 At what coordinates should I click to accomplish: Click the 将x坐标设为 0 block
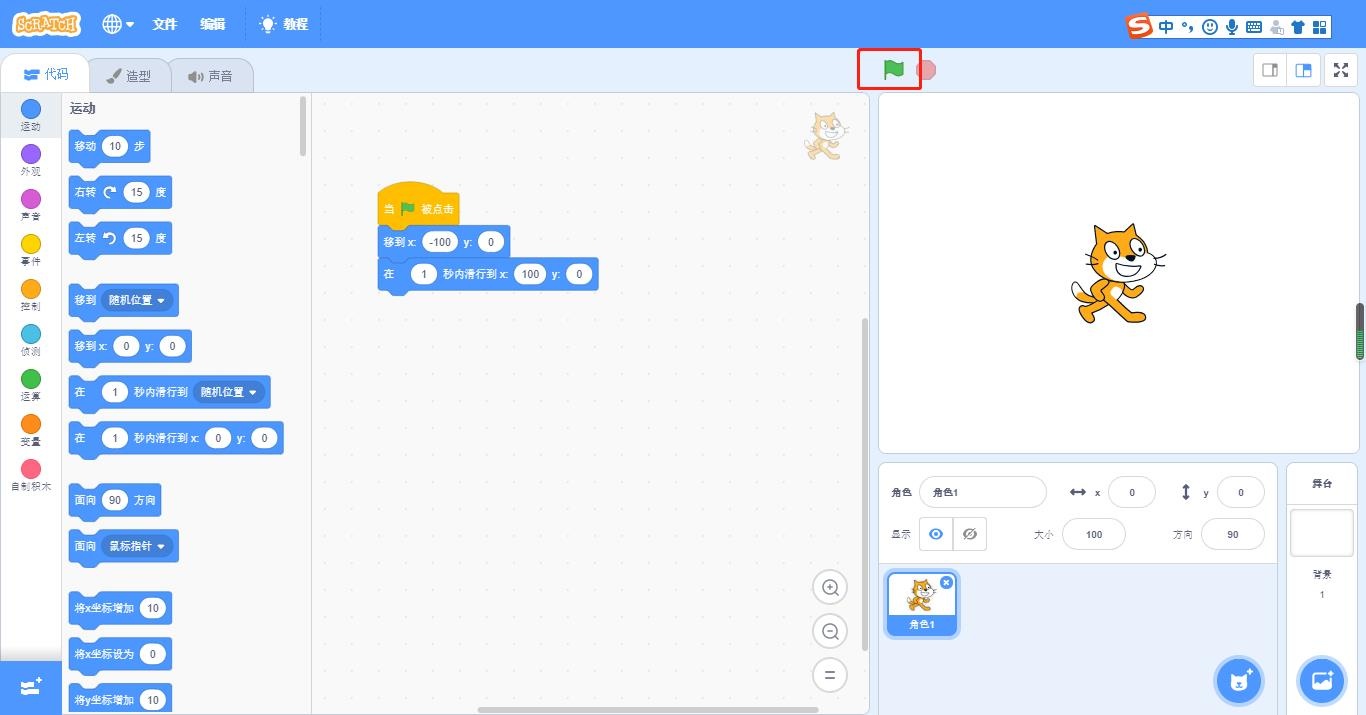coord(120,654)
